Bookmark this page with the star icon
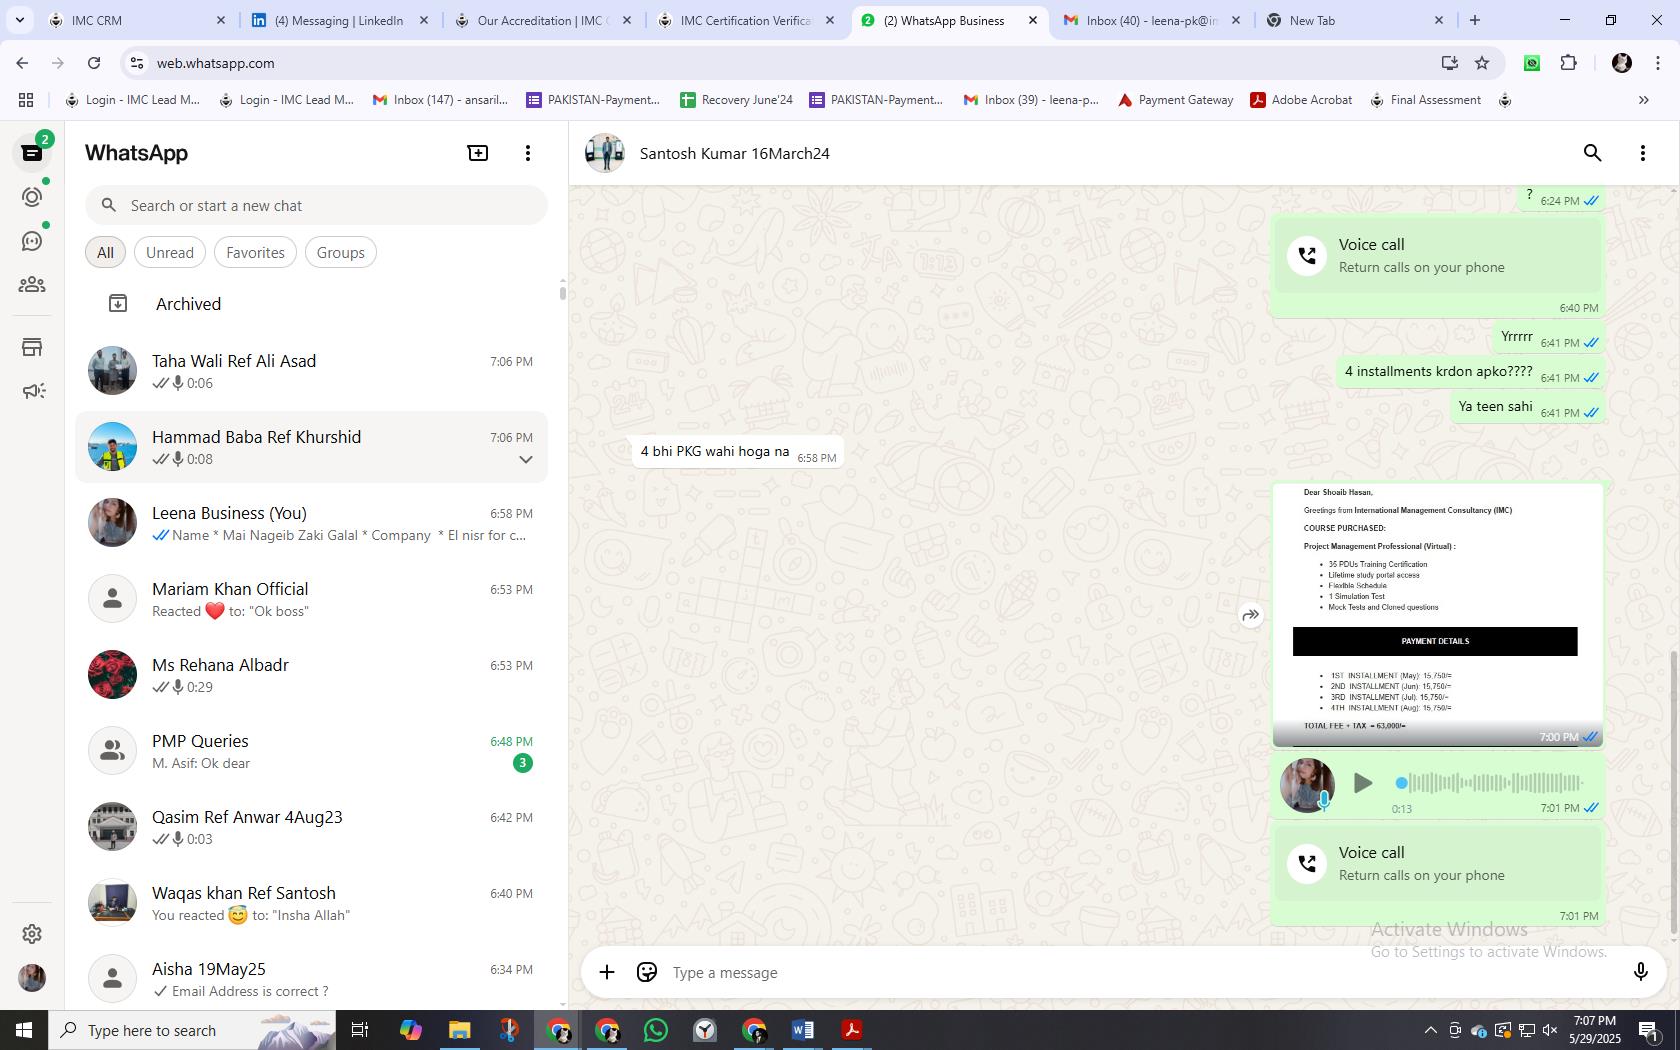 pos(1482,63)
